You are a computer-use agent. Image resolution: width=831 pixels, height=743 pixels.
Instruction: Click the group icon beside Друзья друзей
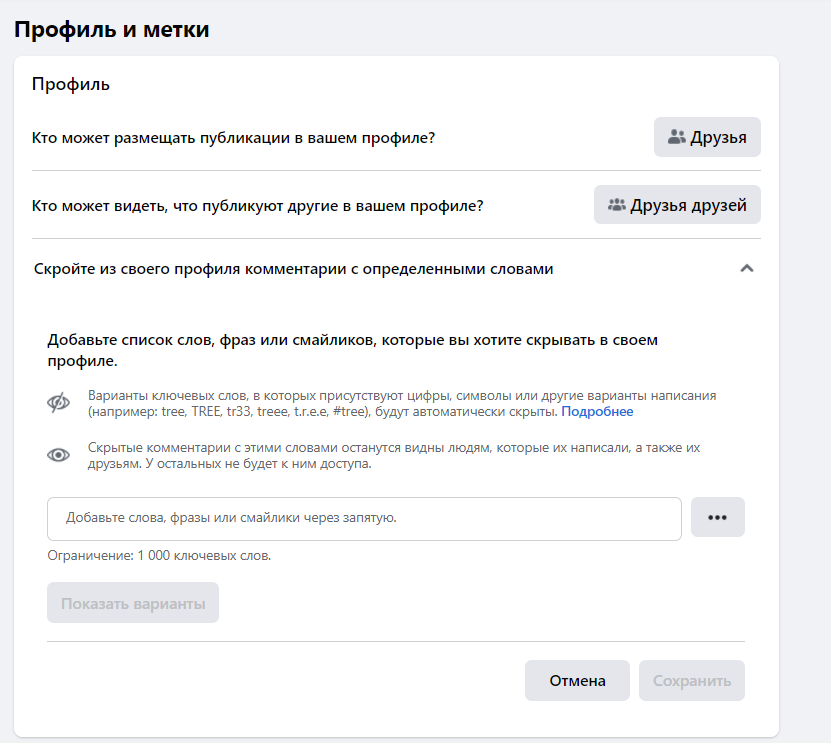tap(616, 205)
